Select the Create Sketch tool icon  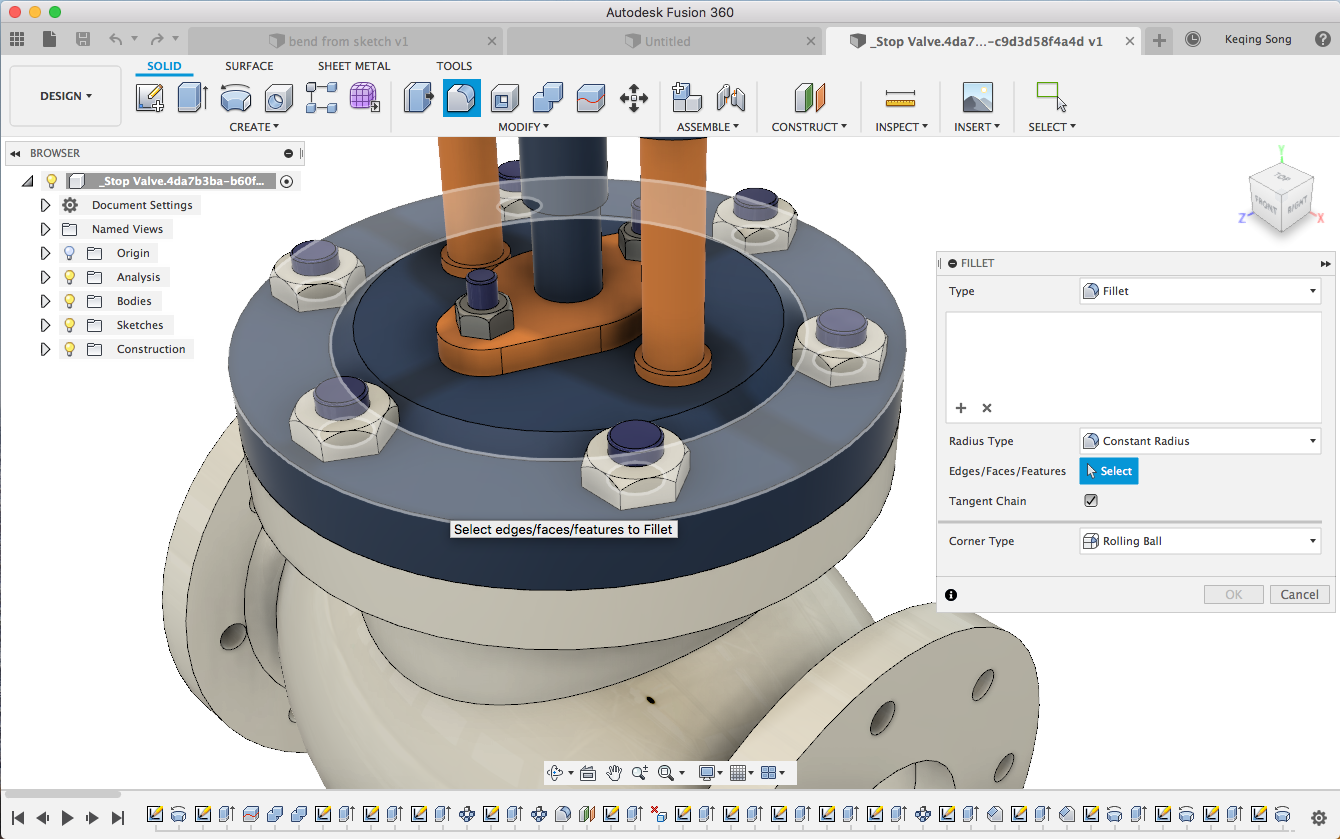[x=150, y=98]
